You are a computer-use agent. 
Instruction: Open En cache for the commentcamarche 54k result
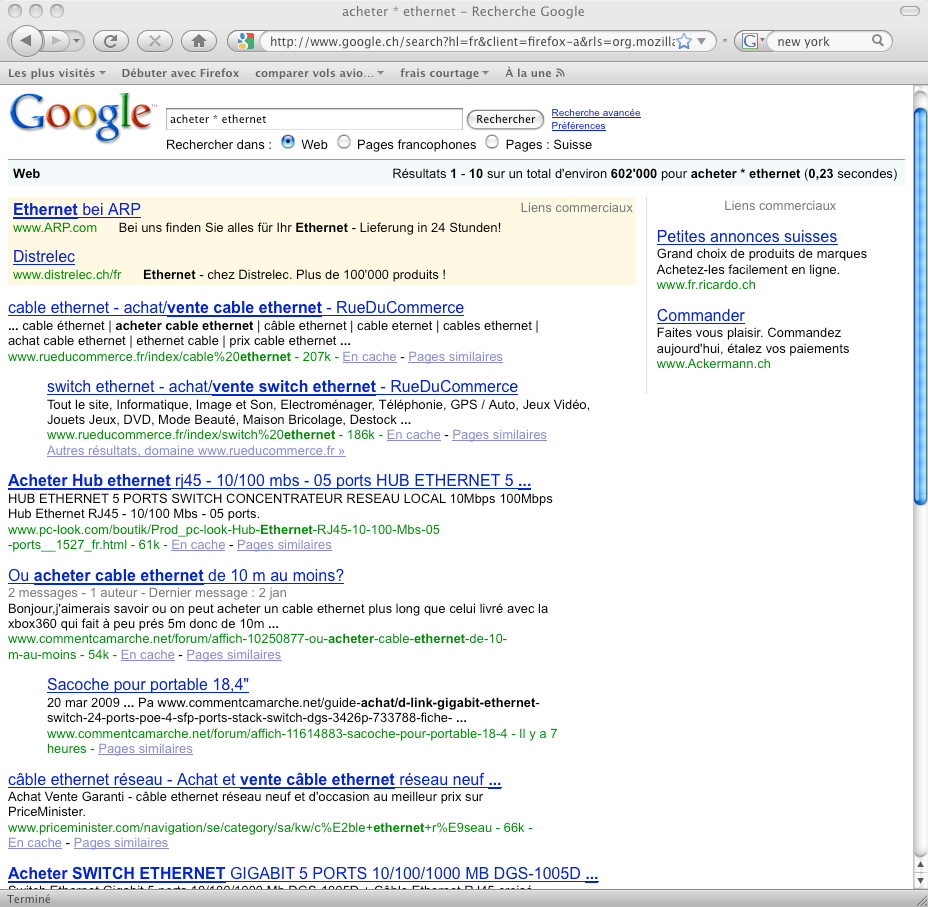(x=148, y=655)
